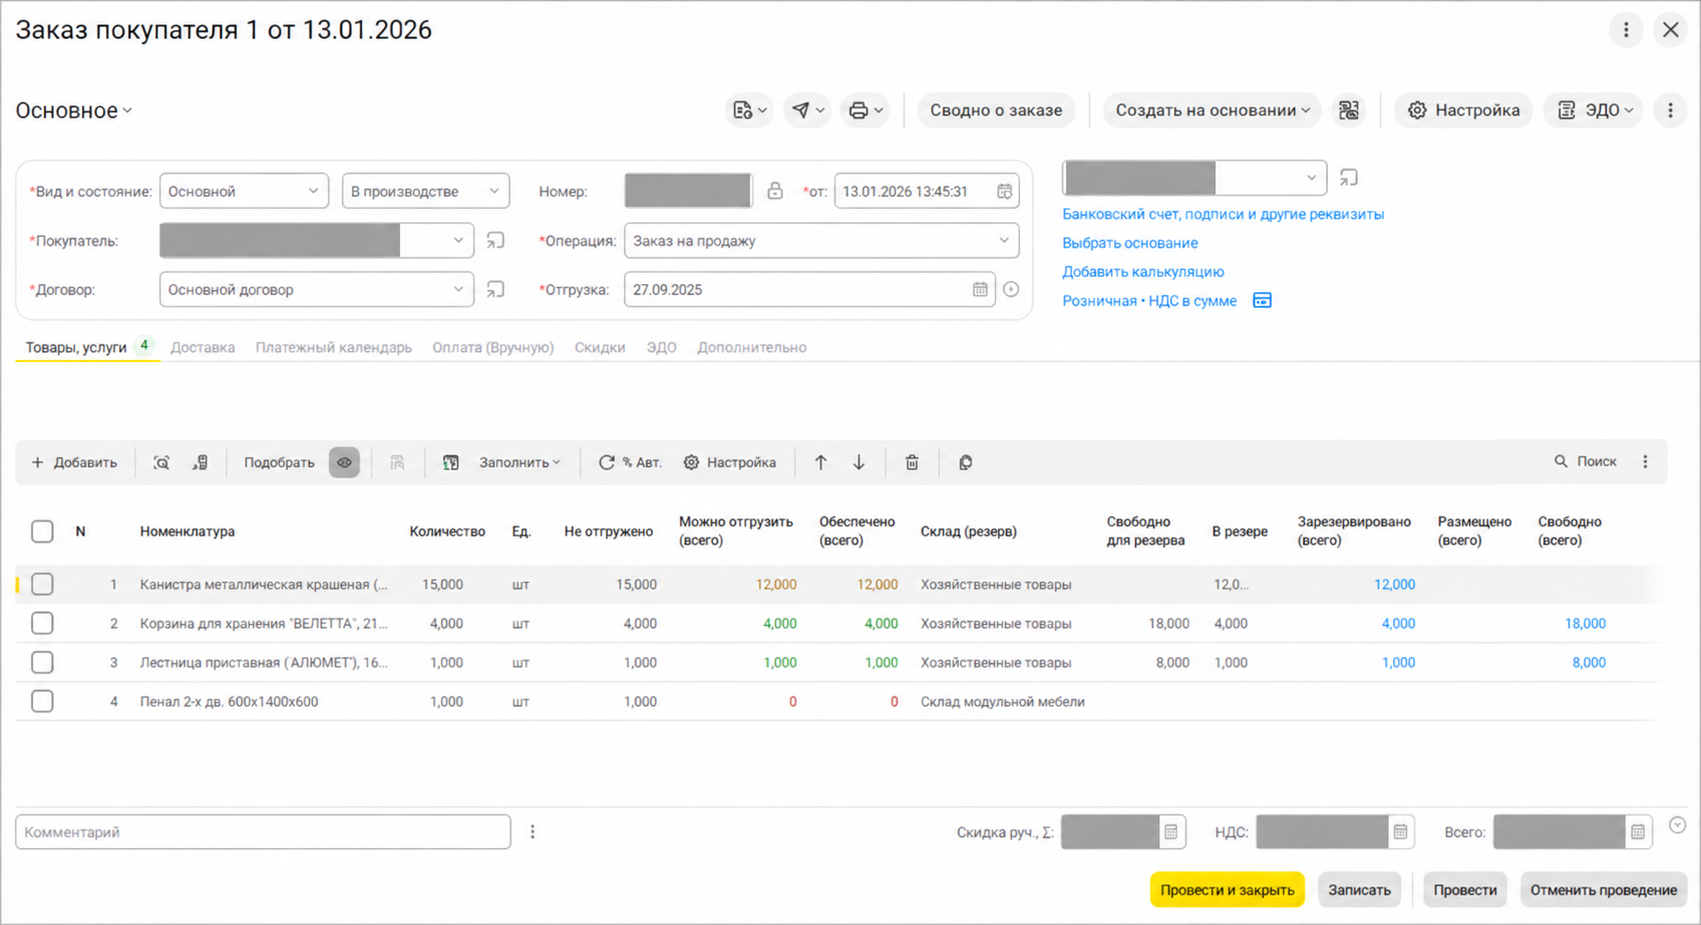Click the Поиск field in table toolbar
Image resolution: width=1701 pixels, height=925 pixels.
1586,462
